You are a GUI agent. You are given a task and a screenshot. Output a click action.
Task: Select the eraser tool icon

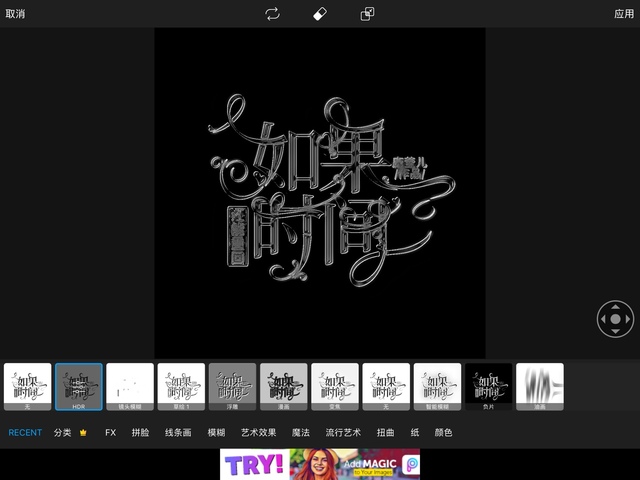pos(320,14)
